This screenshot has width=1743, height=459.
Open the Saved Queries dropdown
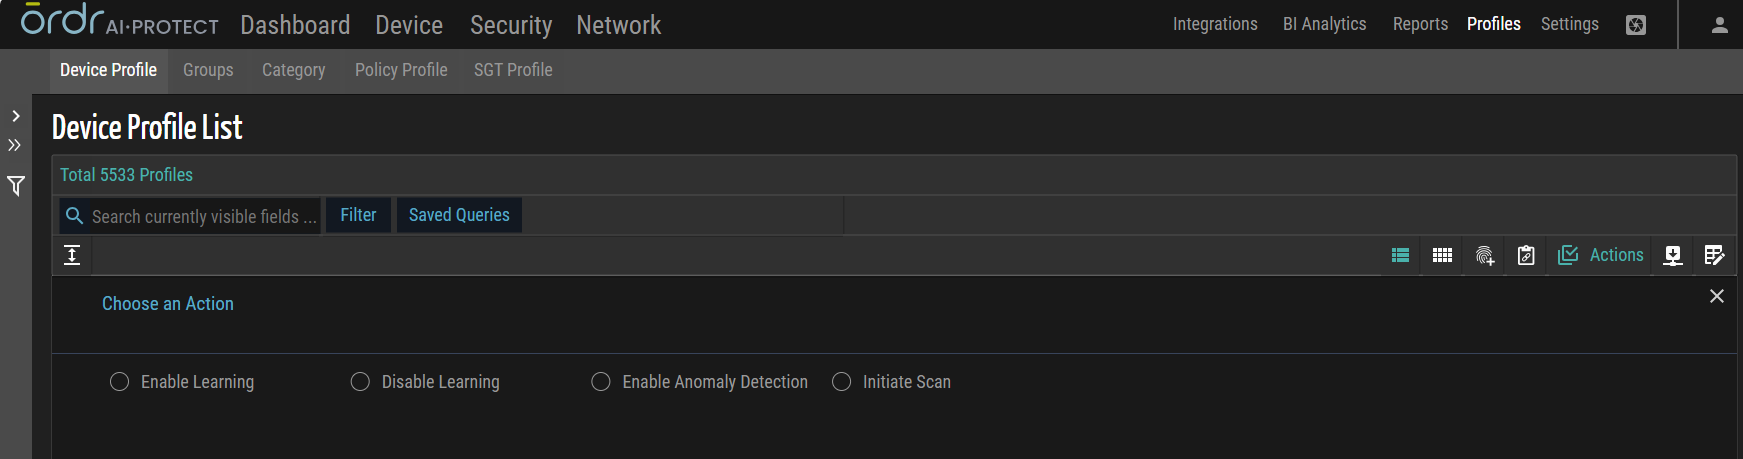[x=459, y=215]
